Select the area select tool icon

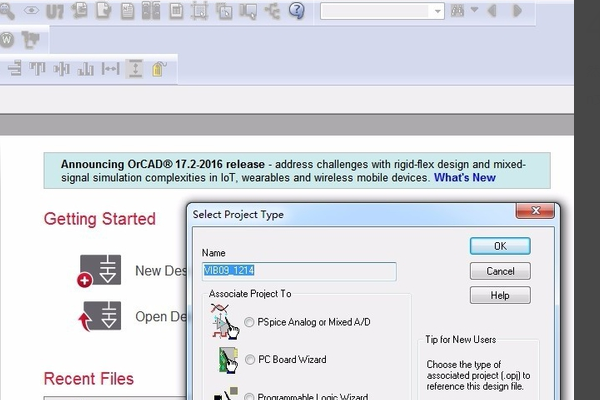click(x=224, y=11)
